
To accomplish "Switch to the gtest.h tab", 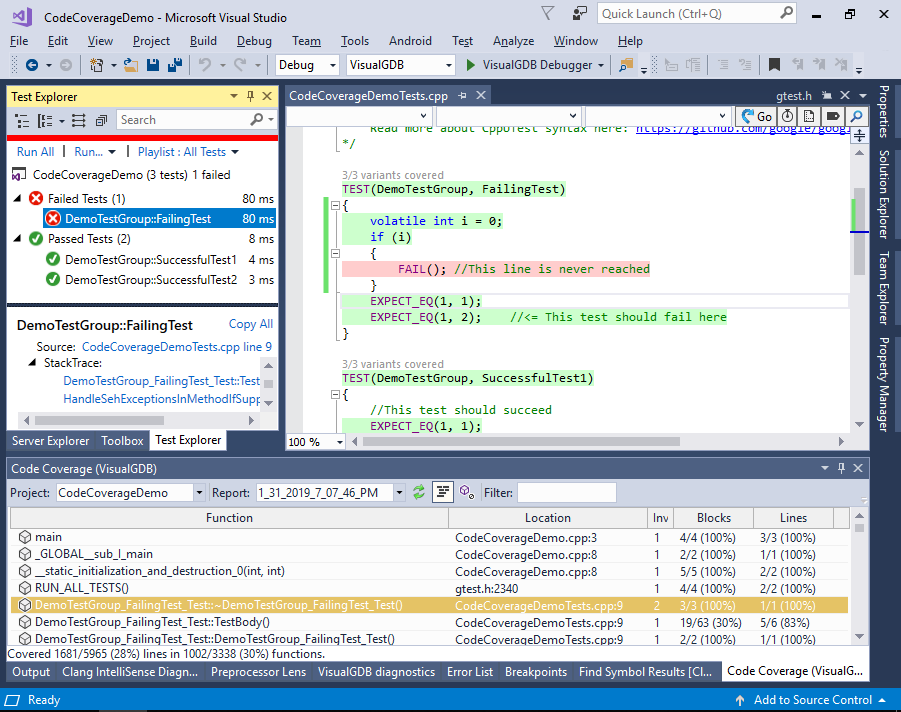I will (794, 95).
